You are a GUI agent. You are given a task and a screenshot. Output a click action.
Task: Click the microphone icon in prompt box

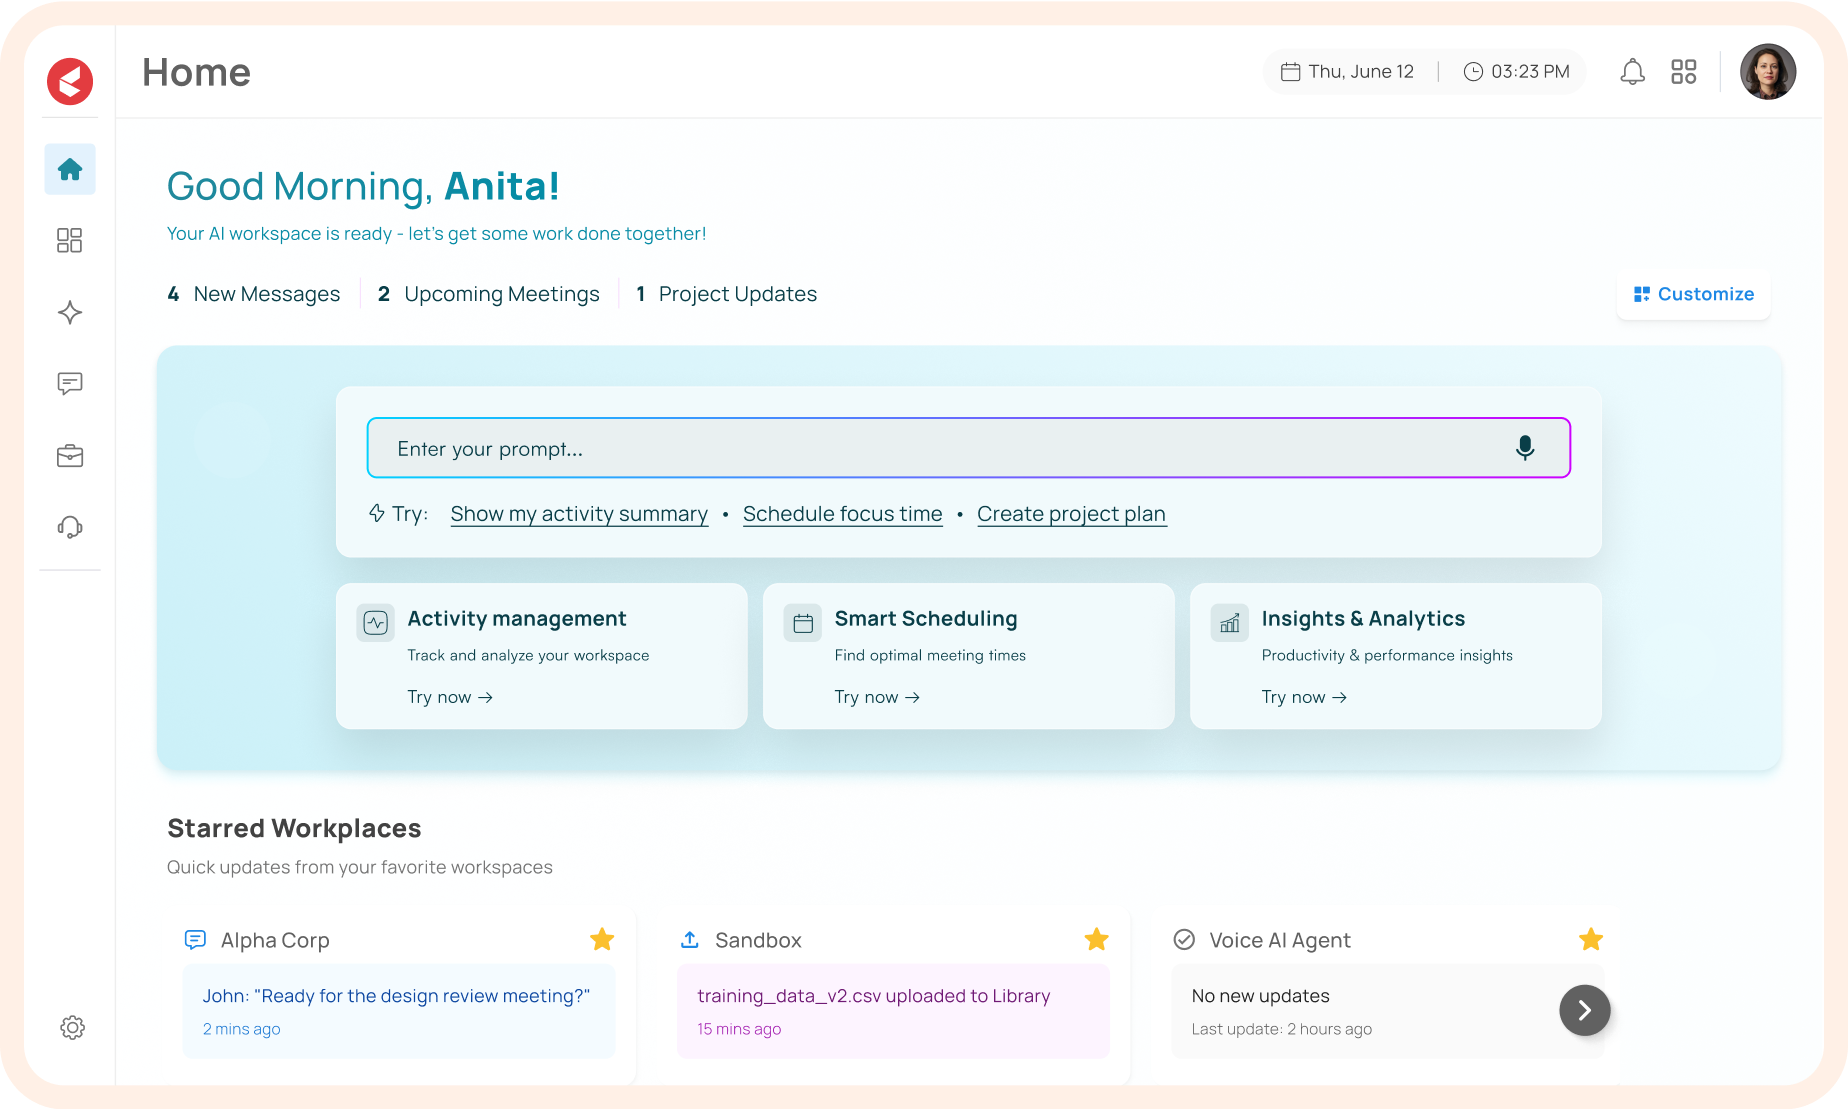click(x=1525, y=448)
